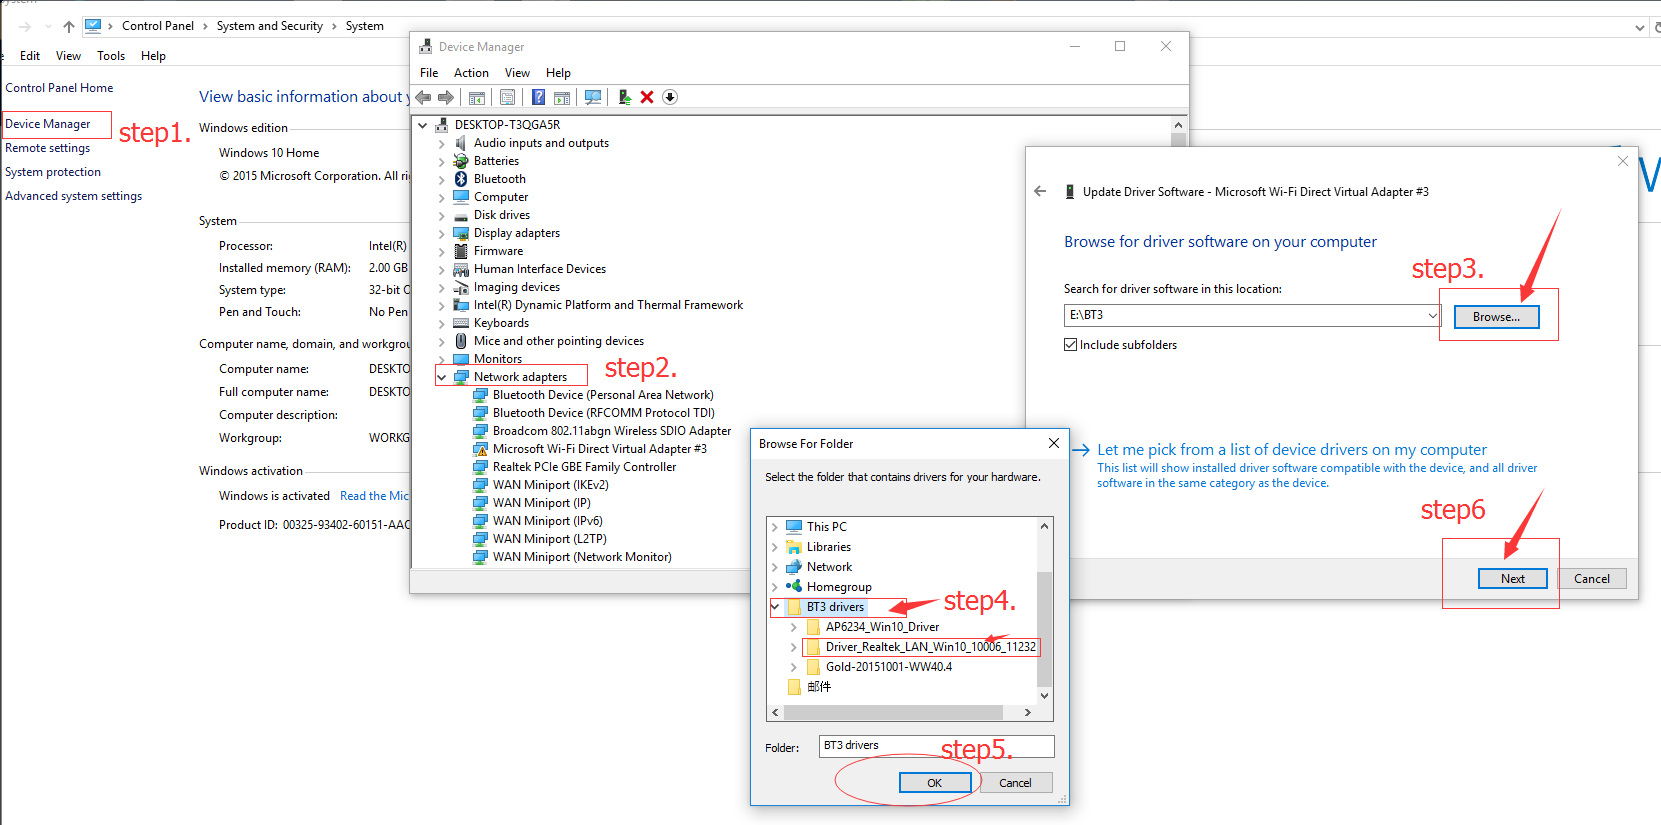This screenshot has height=825, width=1661.
Task: Select the Bluetooth category icon in device tree
Action: pos(461,179)
